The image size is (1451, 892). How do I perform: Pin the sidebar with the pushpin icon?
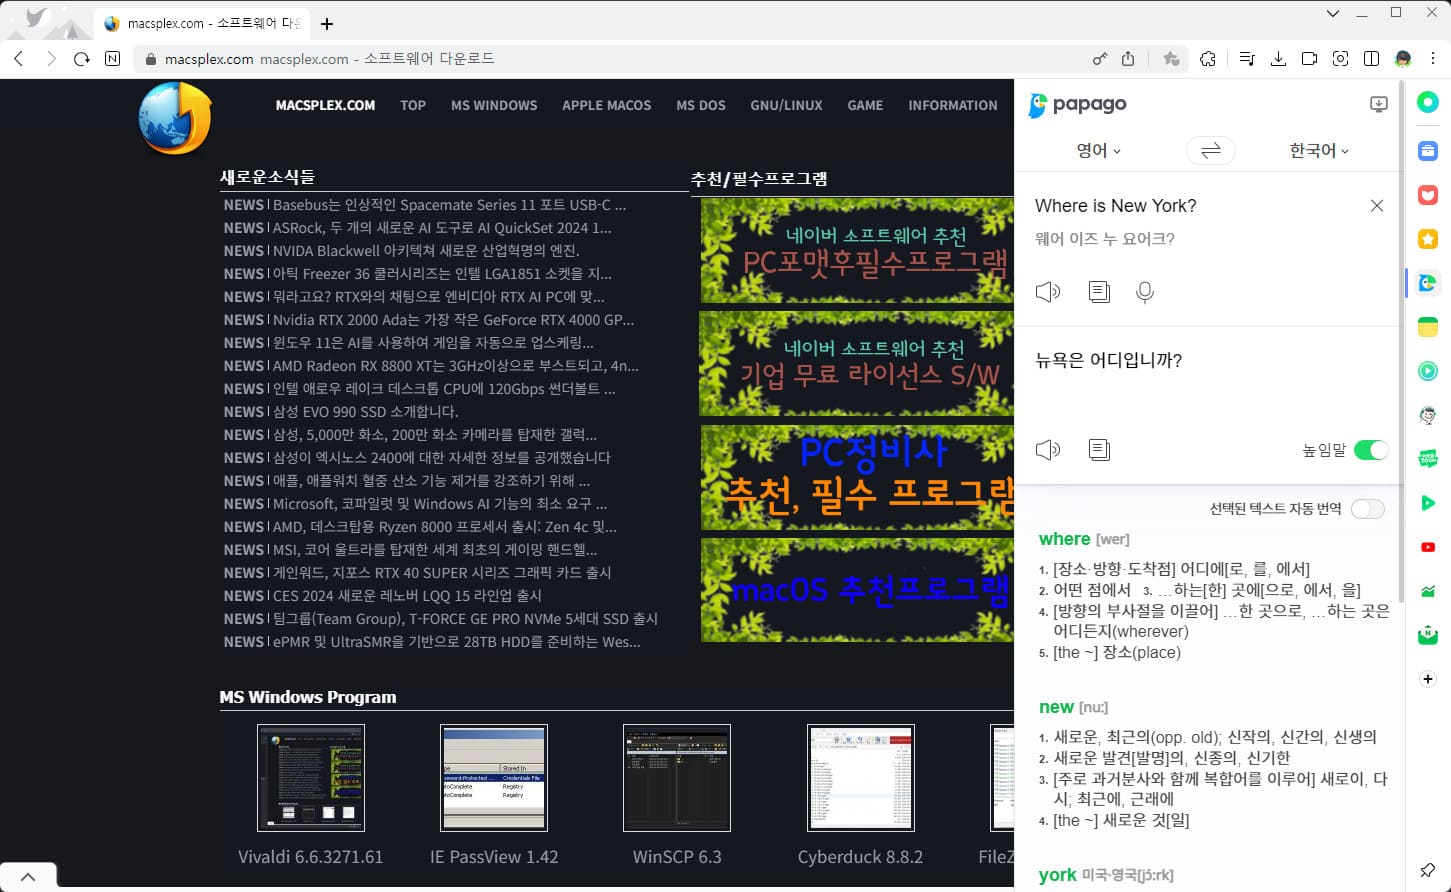tap(1428, 870)
